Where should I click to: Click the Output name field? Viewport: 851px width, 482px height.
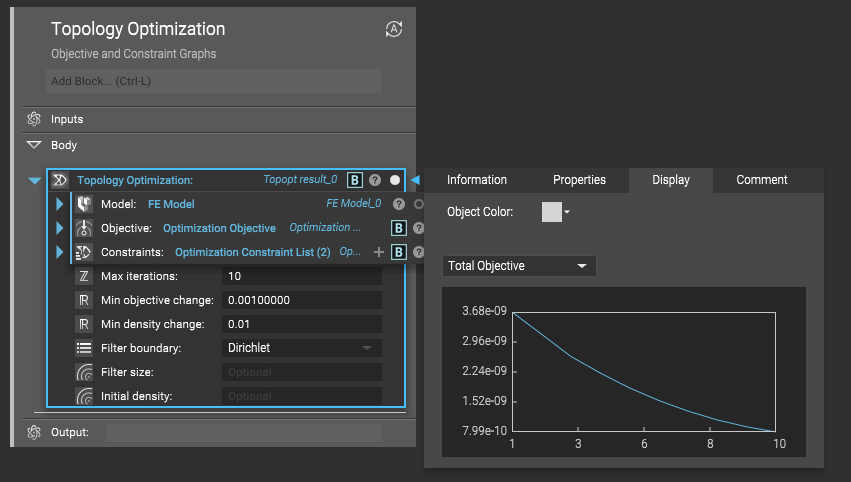pos(244,433)
